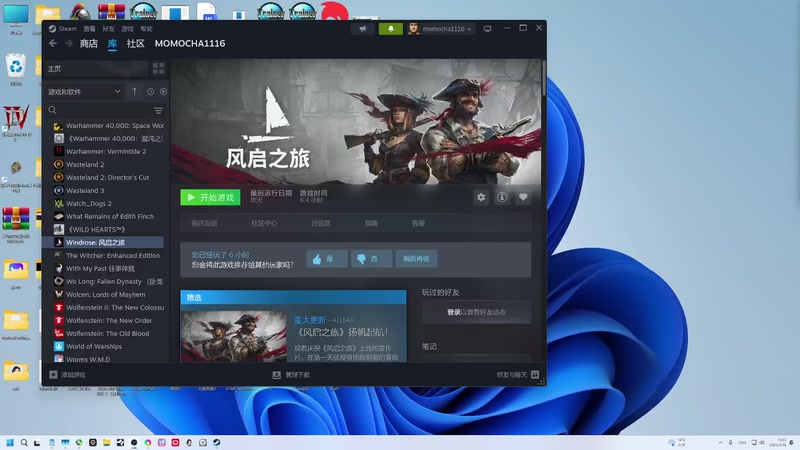Reverse sort order using the up arrow
The width and height of the screenshot is (800, 450).
coord(134,91)
